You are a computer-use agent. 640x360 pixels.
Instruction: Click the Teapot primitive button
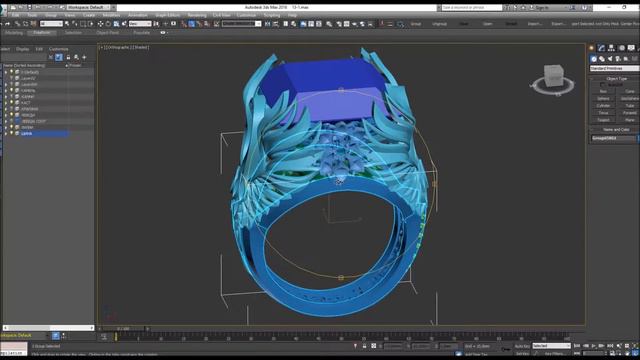click(603, 120)
